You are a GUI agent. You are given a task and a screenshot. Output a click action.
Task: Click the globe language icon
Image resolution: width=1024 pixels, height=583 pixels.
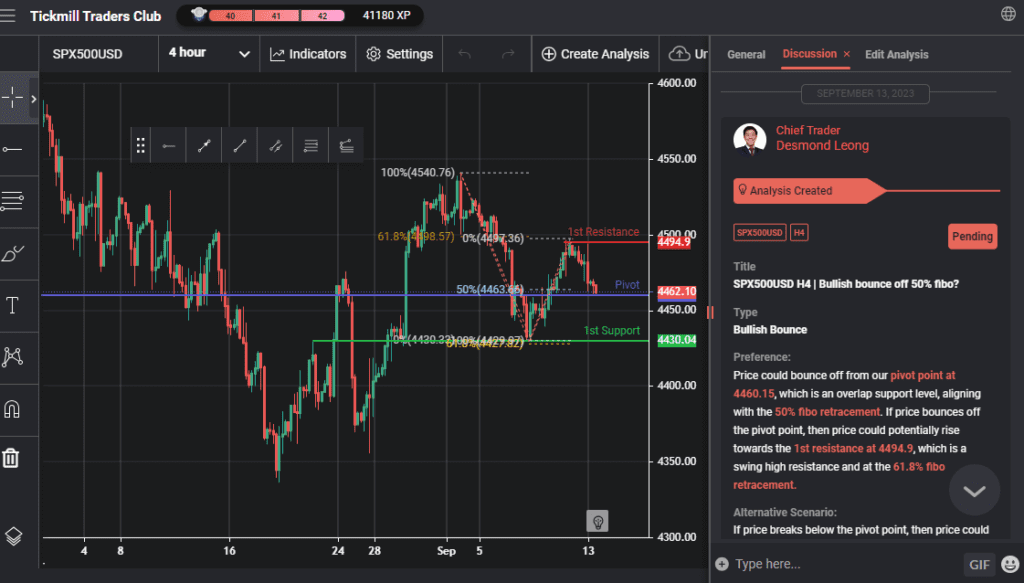coord(1008,14)
